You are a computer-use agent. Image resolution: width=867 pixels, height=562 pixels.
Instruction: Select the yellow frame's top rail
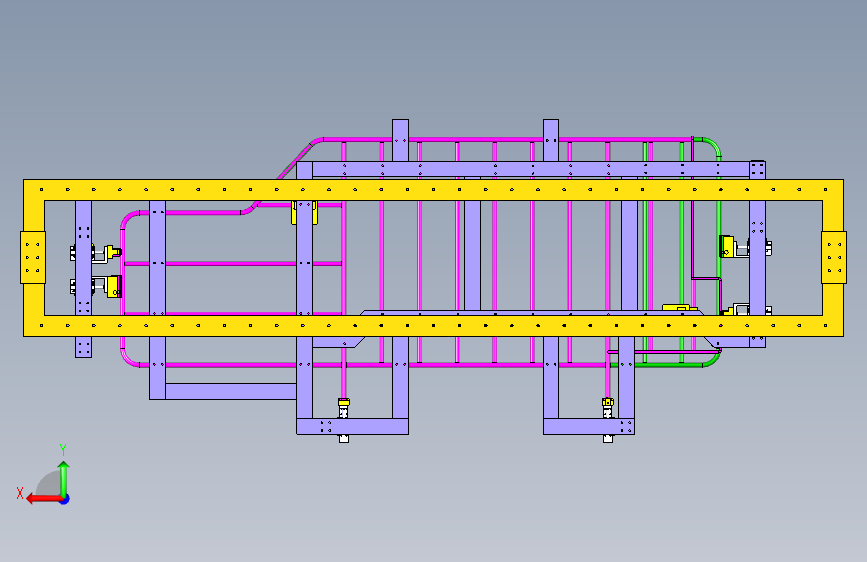433,190
